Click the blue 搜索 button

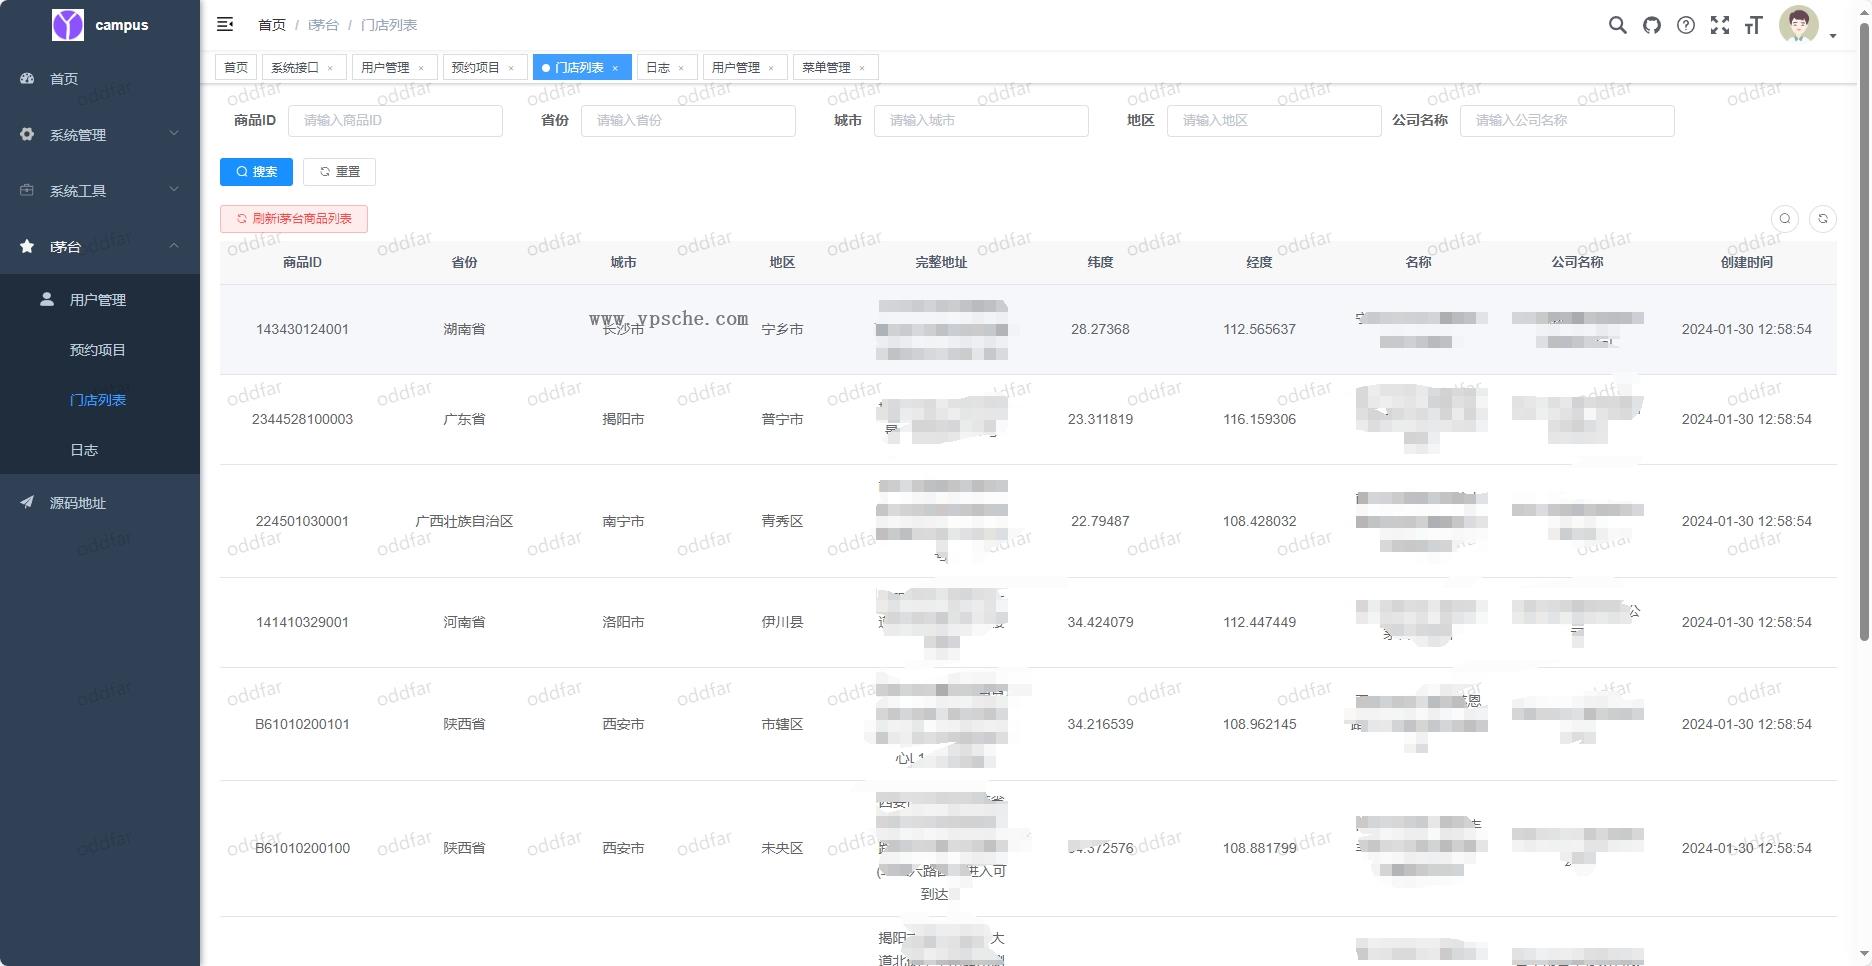tap(256, 171)
